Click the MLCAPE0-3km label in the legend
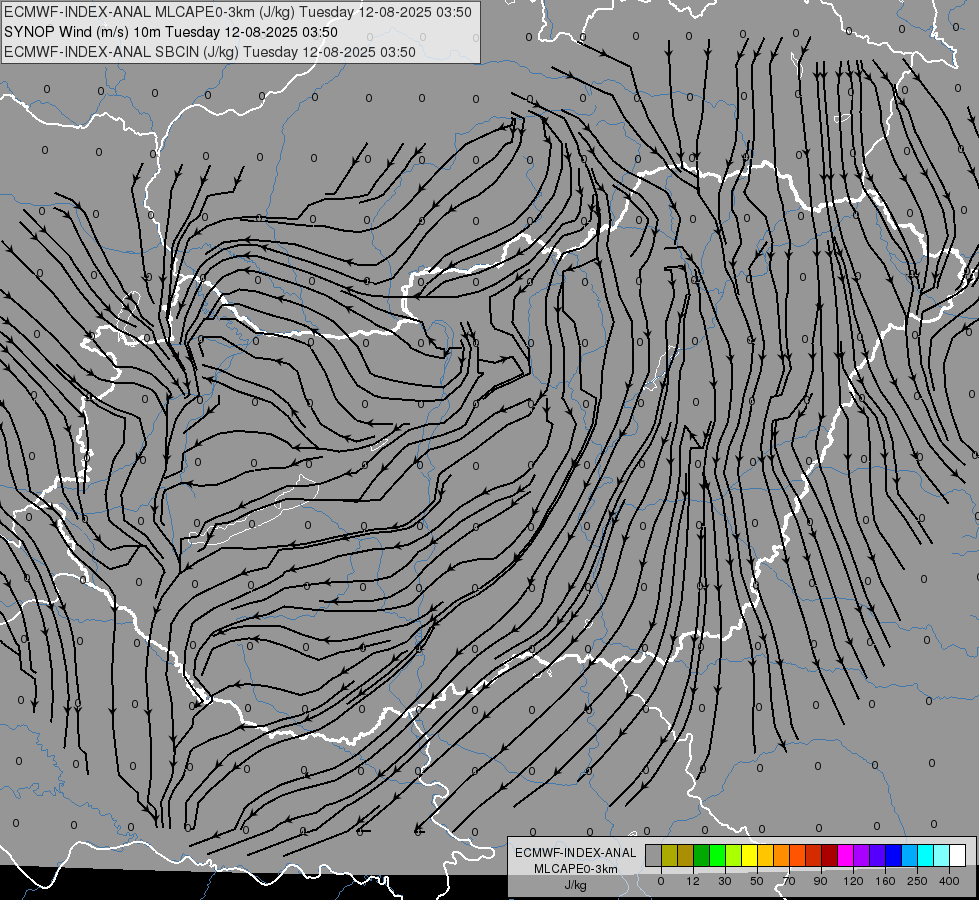This screenshot has height=900, width=979. coord(576,869)
